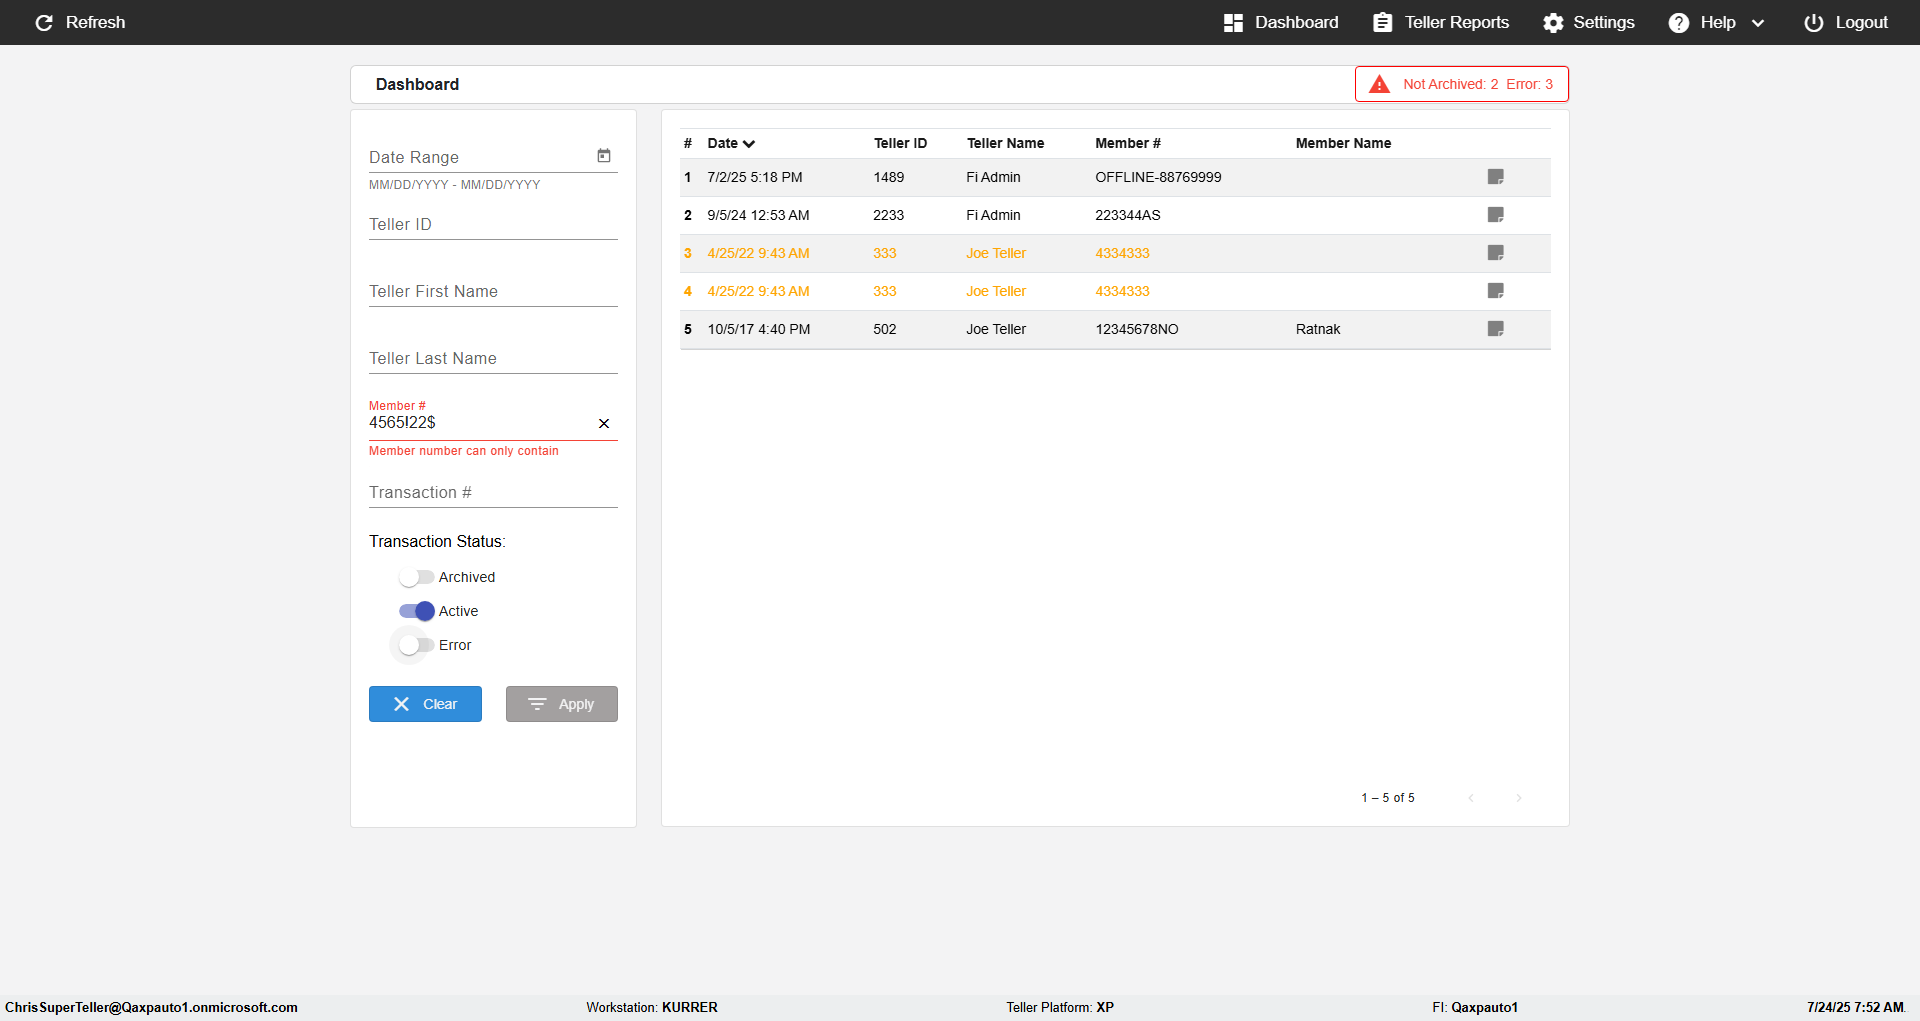The image size is (1920, 1021).
Task: Open note icon for Ratnak's transaction row
Action: (1495, 329)
